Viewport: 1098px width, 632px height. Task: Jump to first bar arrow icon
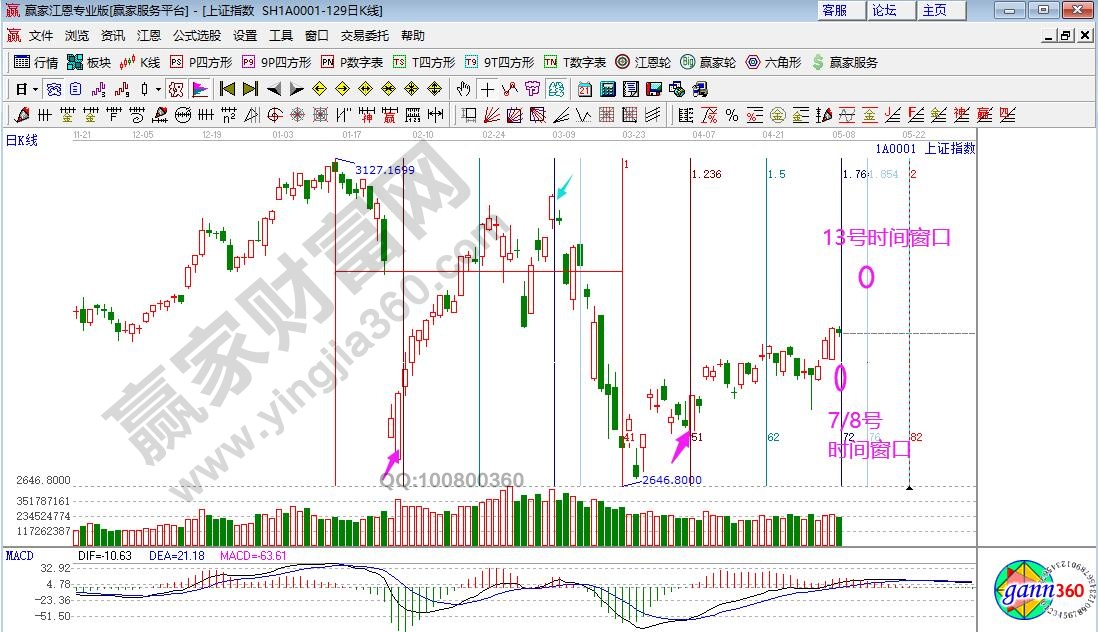coord(228,89)
